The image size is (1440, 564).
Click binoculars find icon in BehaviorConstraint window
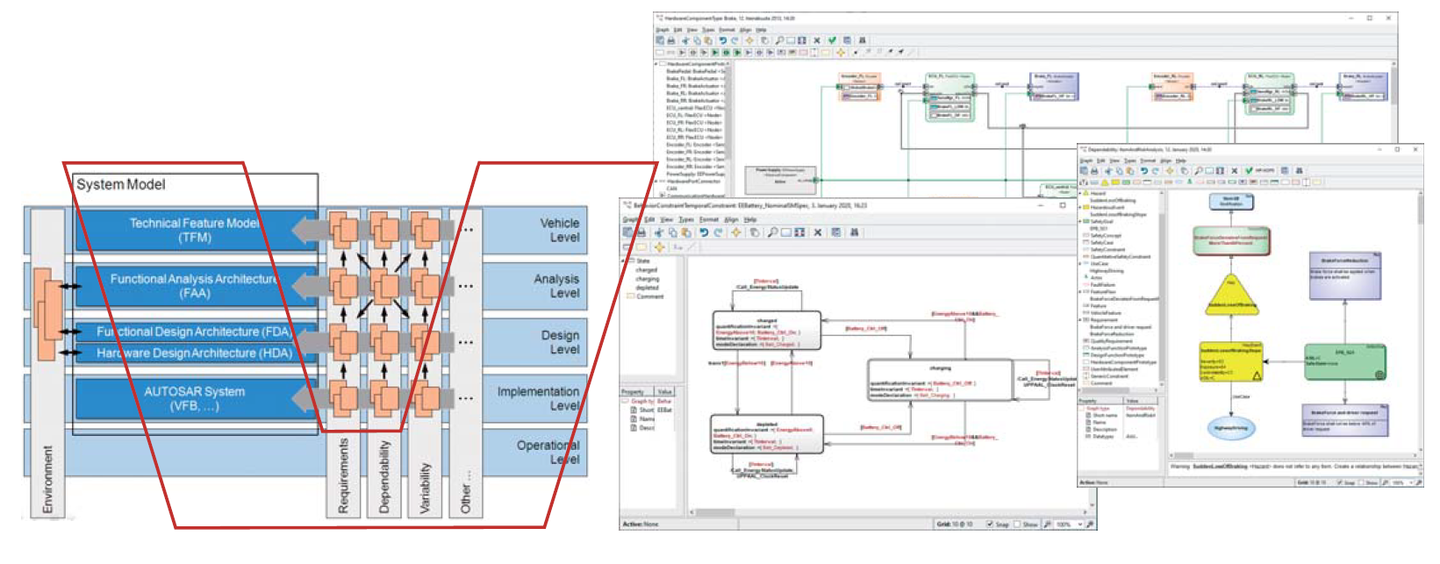[x=854, y=232]
